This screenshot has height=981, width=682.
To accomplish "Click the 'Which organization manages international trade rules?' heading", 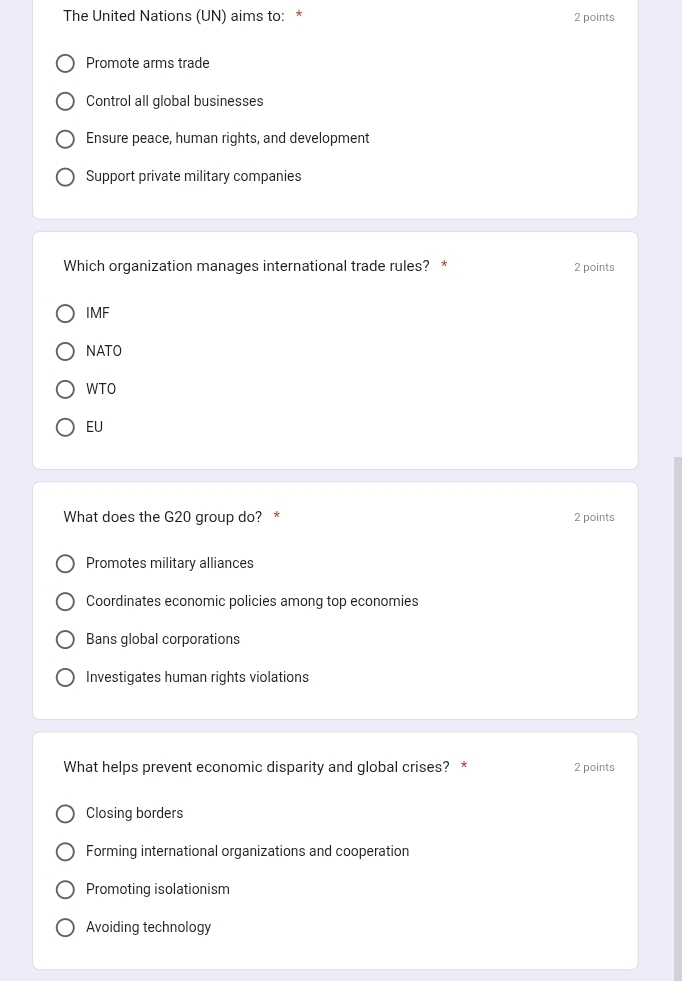I will (x=247, y=266).
